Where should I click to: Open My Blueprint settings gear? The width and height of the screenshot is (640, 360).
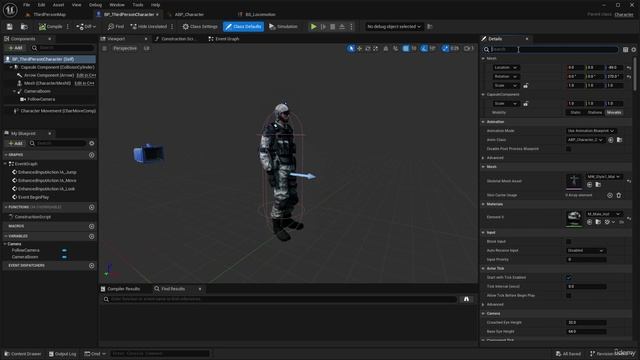[91, 143]
